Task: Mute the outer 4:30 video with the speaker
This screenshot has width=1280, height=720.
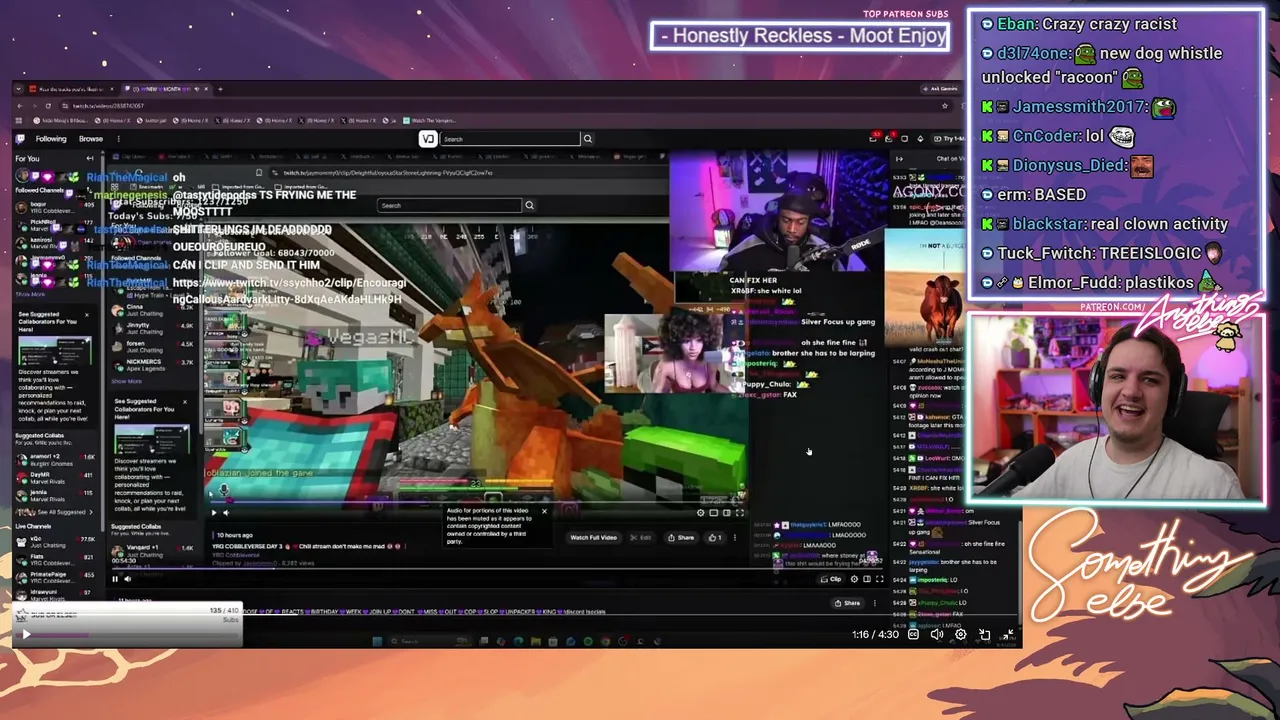Action: 937,634
